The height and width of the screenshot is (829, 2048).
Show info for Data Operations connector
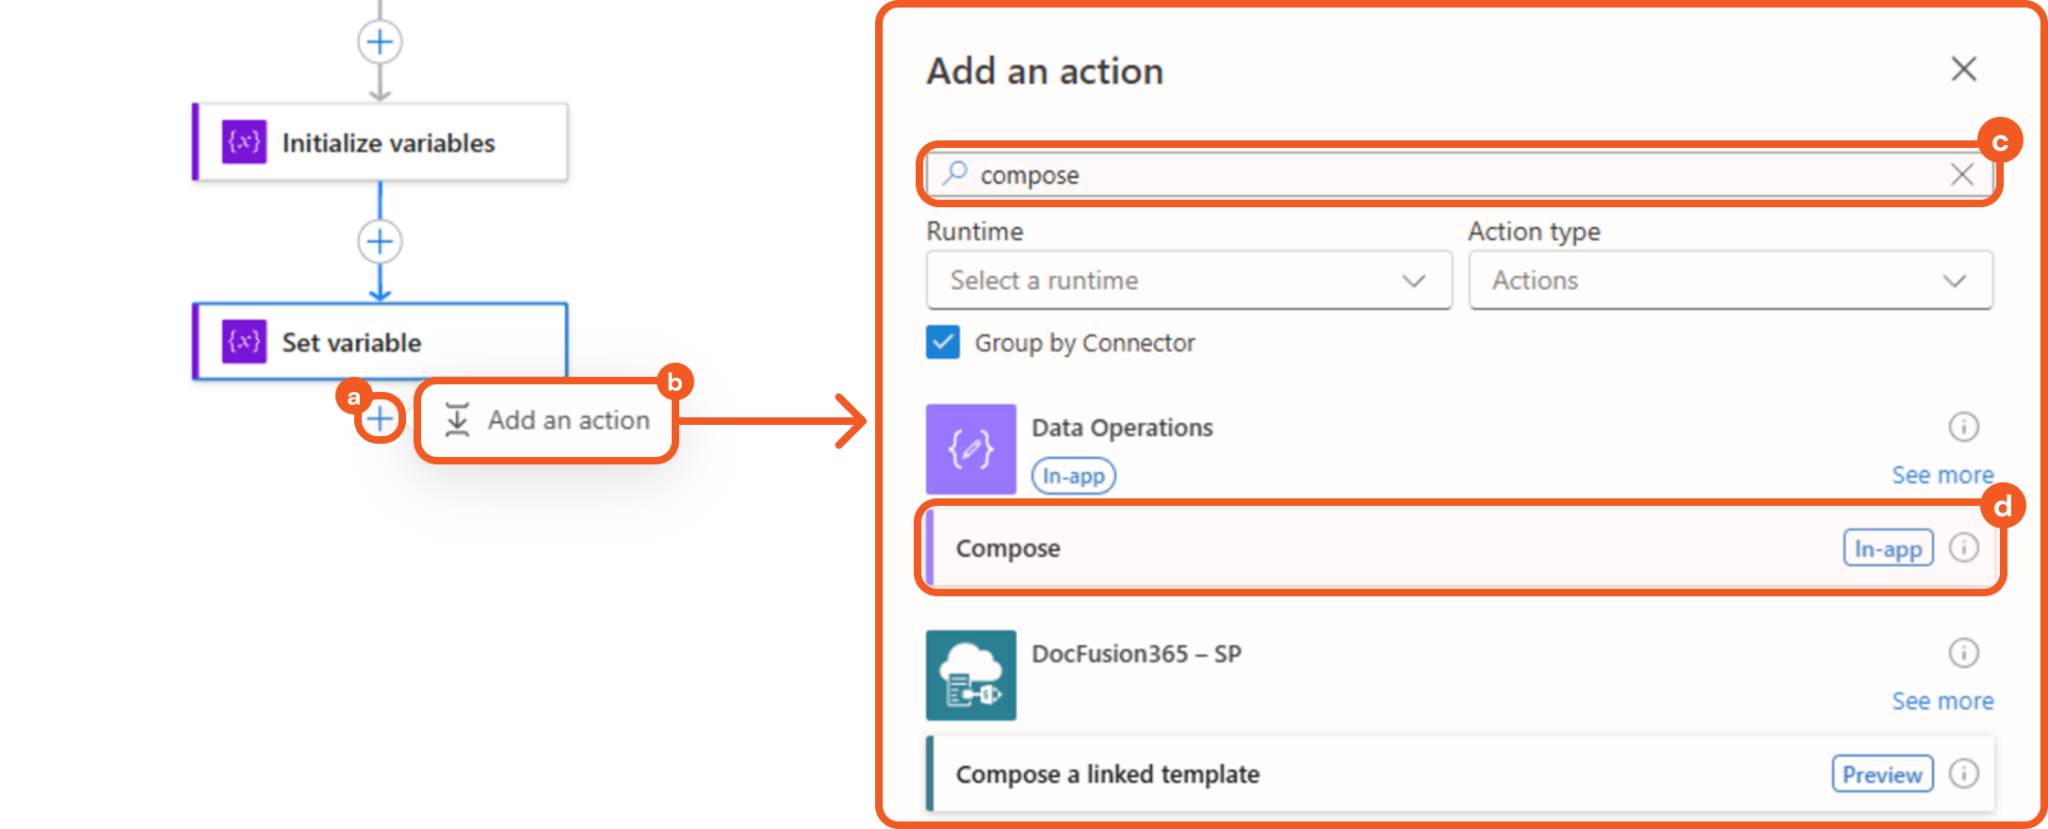click(x=1963, y=427)
